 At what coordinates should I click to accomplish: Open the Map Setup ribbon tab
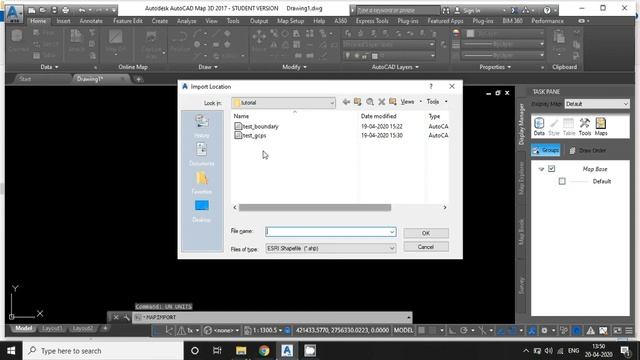[291, 21]
